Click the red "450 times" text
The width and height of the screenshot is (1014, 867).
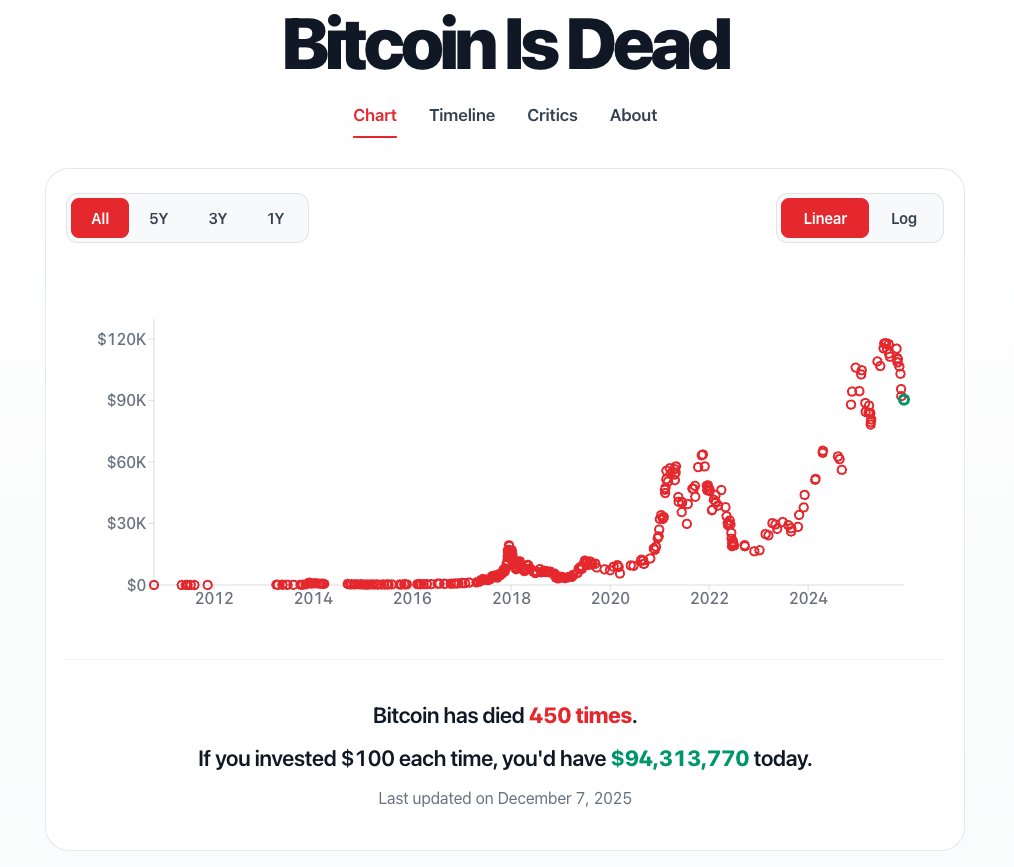(x=580, y=716)
